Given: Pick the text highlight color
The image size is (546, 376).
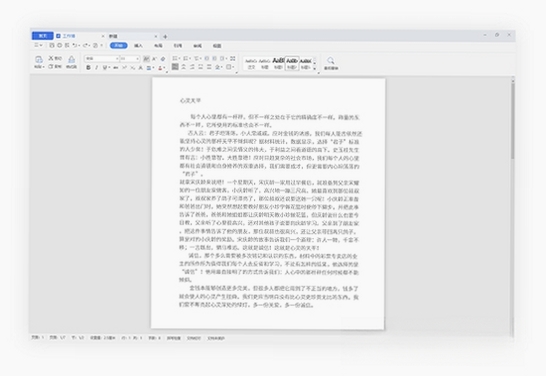Looking at the screenshot, I should 149,68.
